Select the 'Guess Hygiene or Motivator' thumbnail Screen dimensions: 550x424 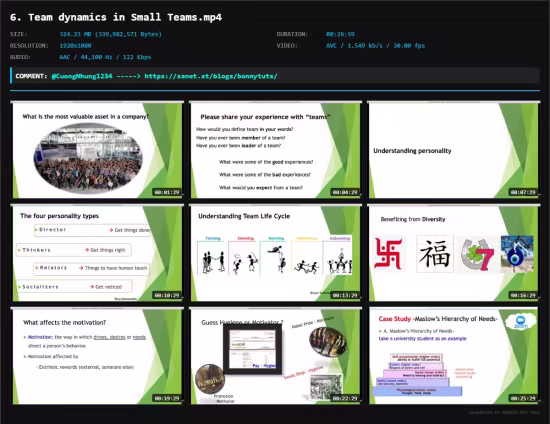tap(275, 356)
